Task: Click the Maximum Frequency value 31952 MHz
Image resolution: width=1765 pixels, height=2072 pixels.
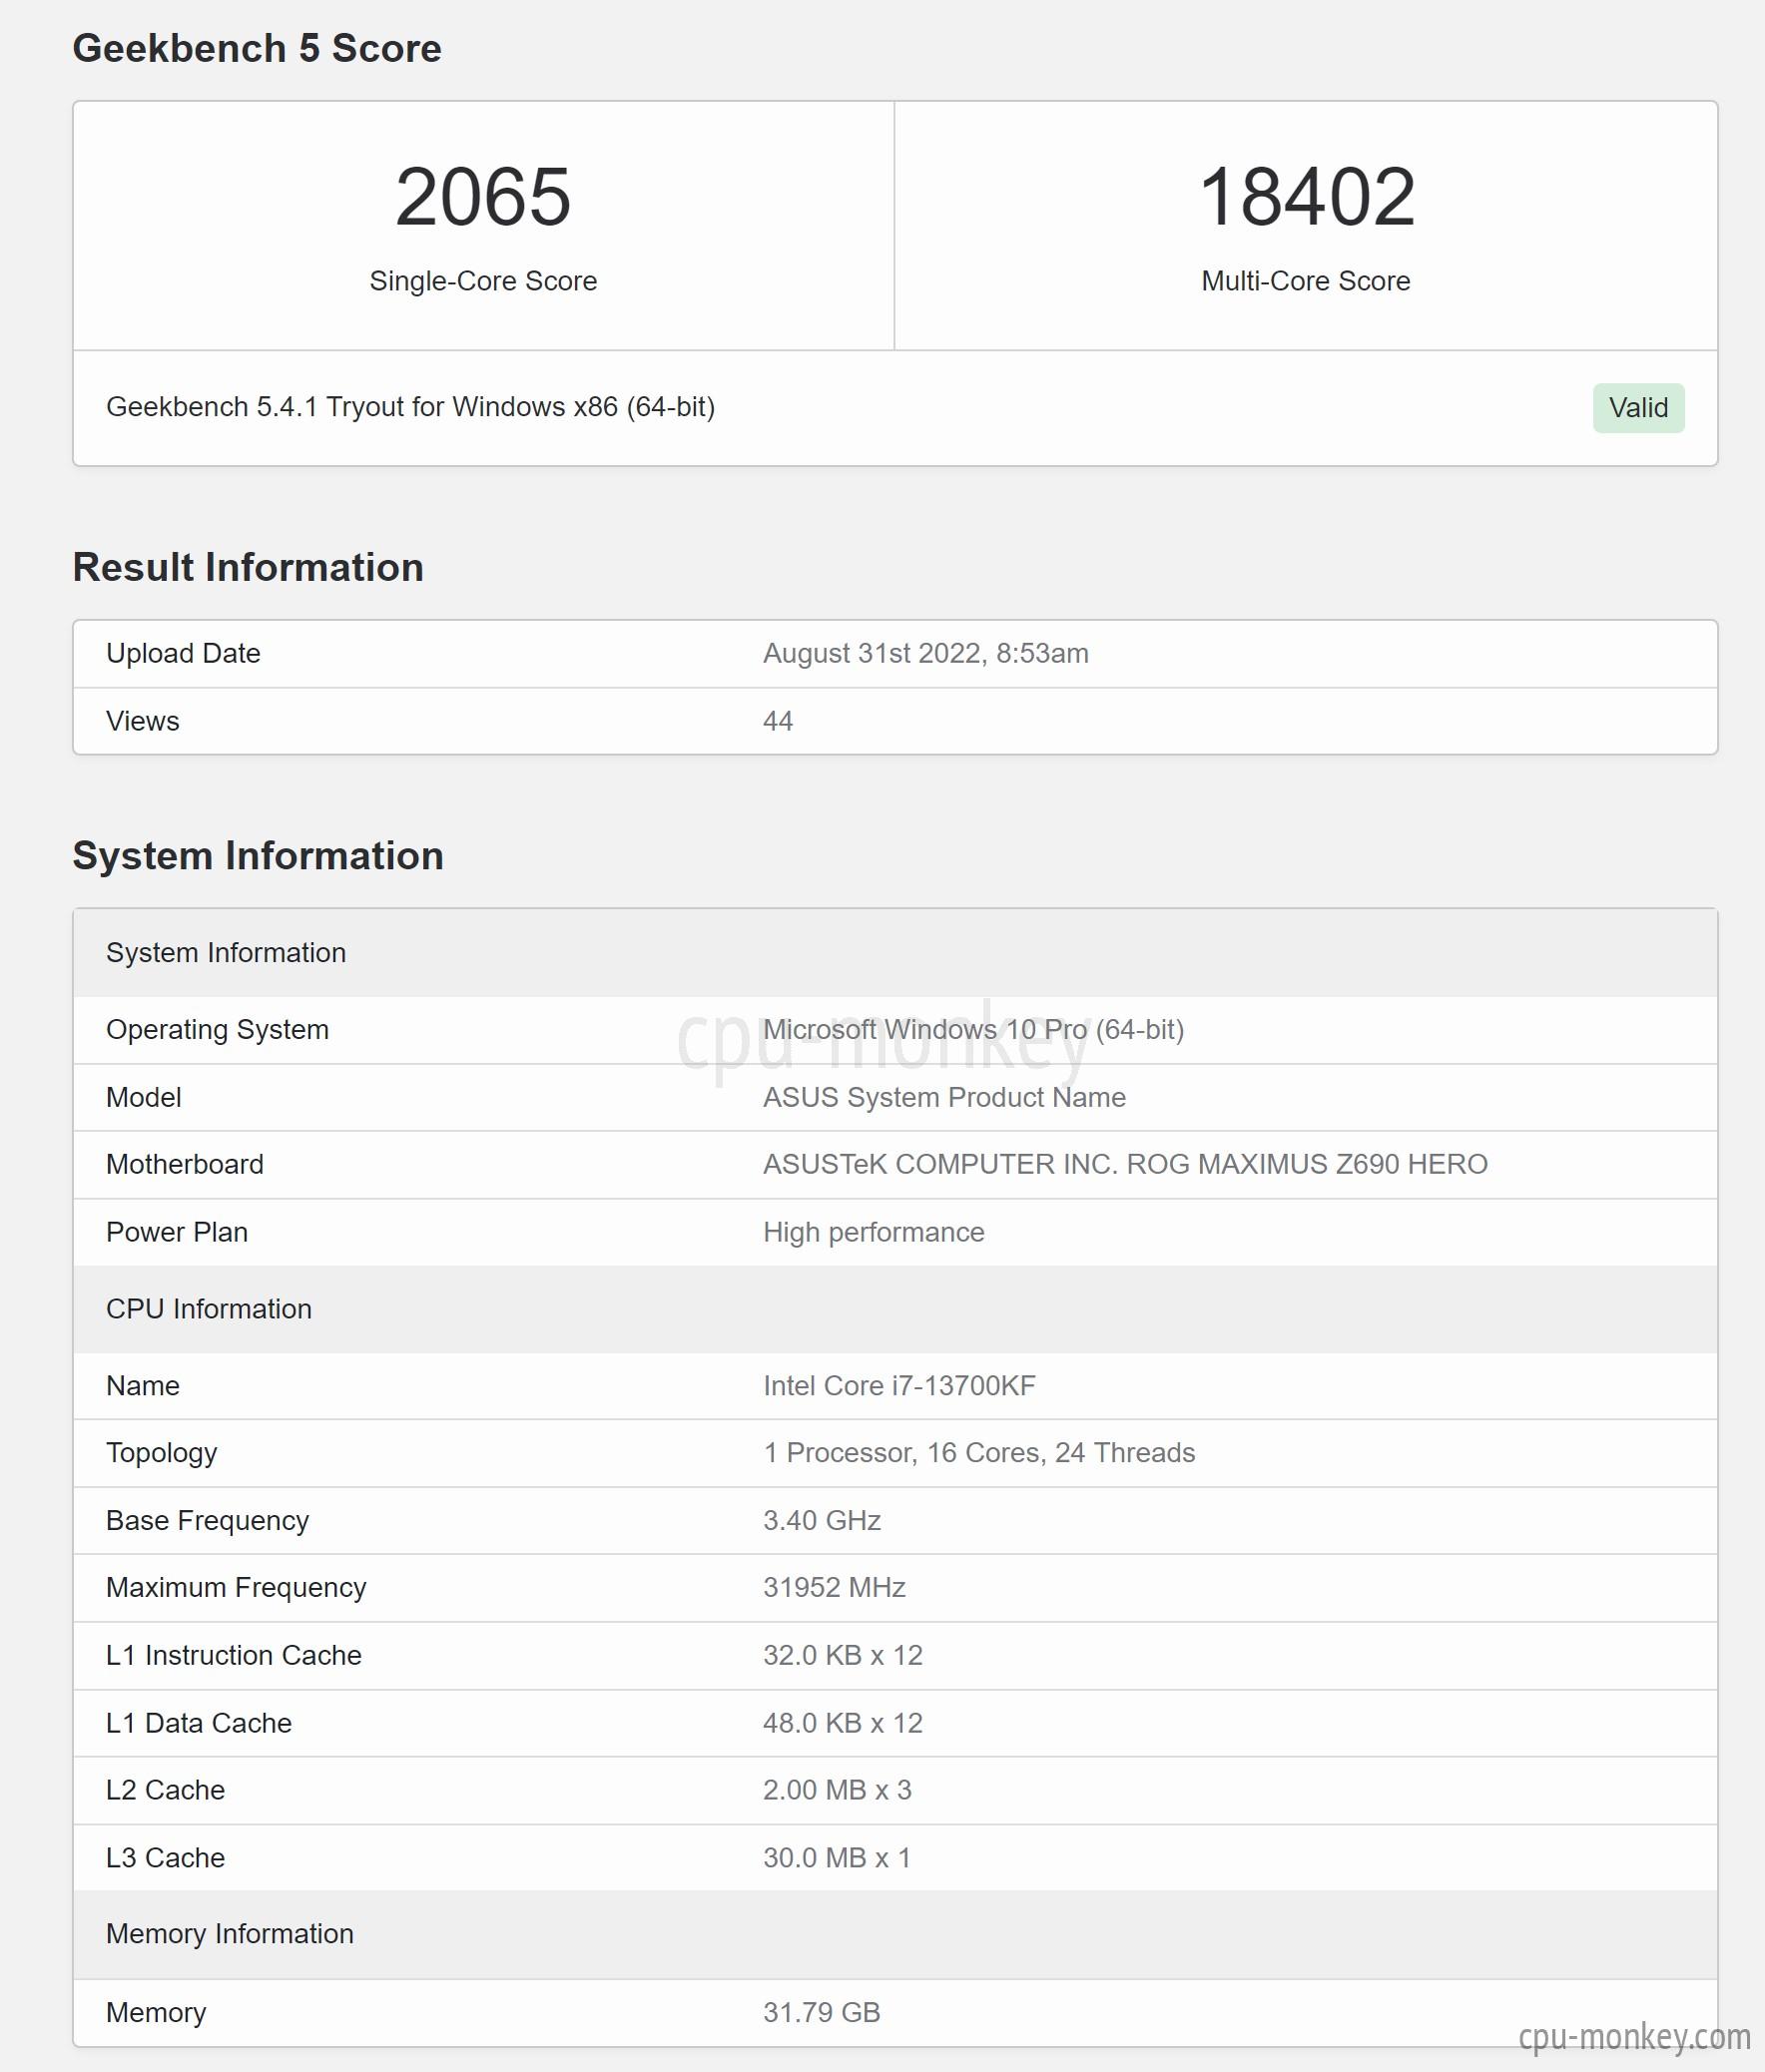Action: [834, 1587]
